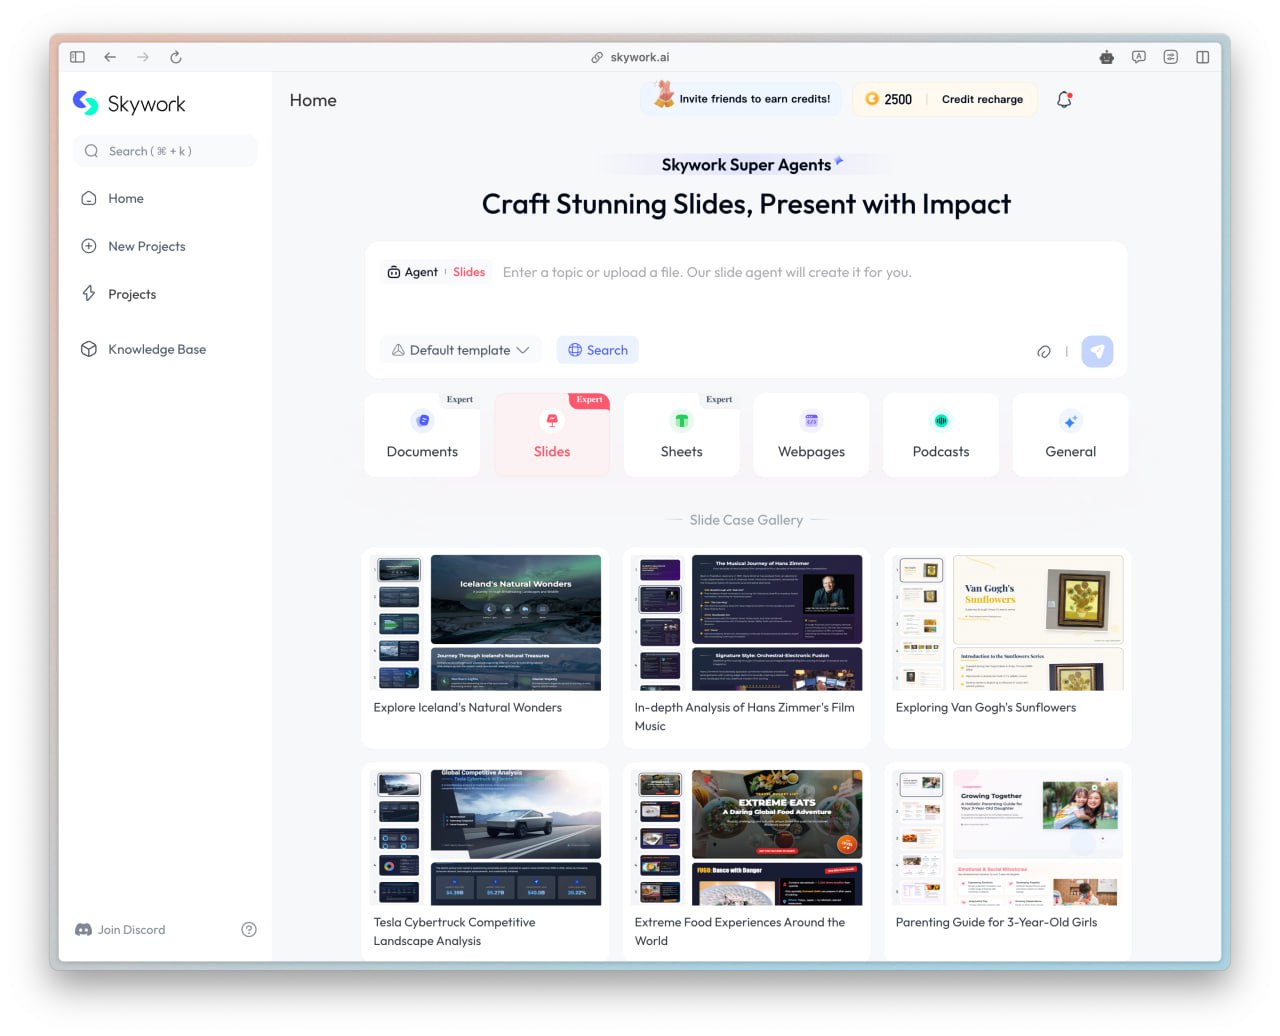
Task: Toggle the browser sidebar icon
Action: pos(77,57)
